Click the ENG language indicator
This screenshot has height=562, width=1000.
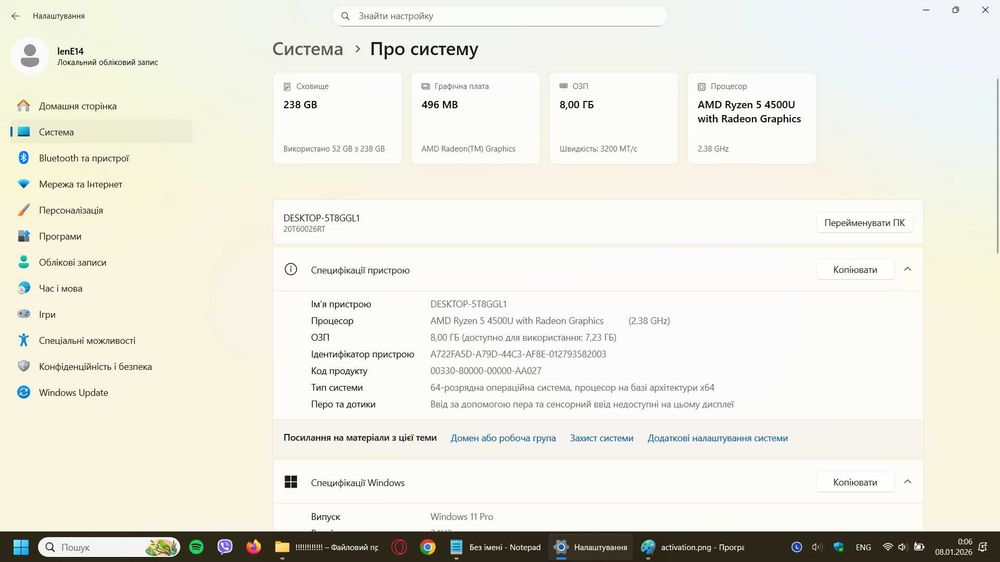click(x=863, y=547)
